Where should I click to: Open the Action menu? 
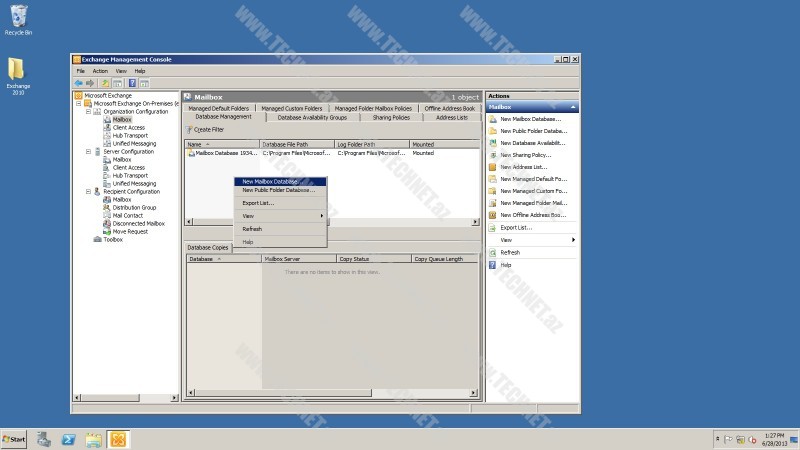[100, 71]
